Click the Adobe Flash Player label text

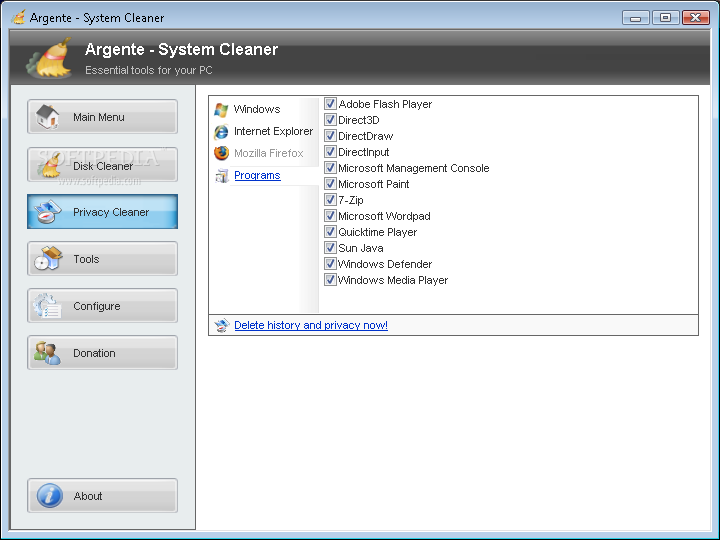[385, 104]
